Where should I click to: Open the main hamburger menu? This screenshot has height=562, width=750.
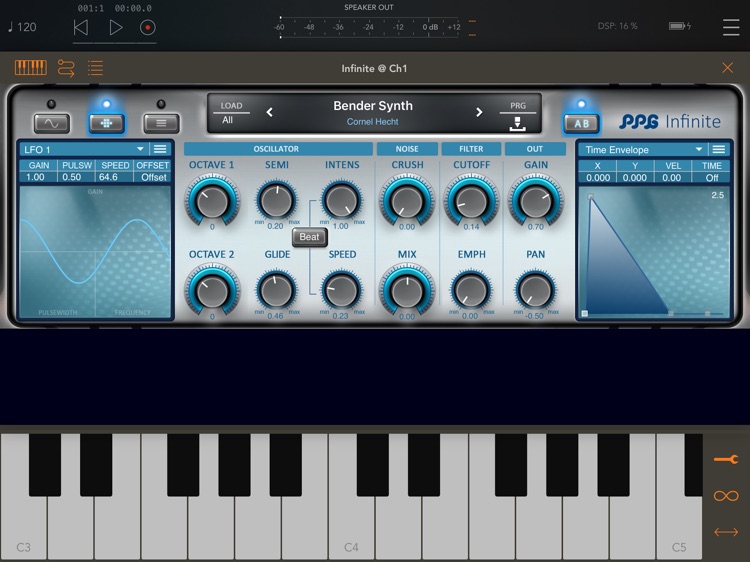coord(731,27)
